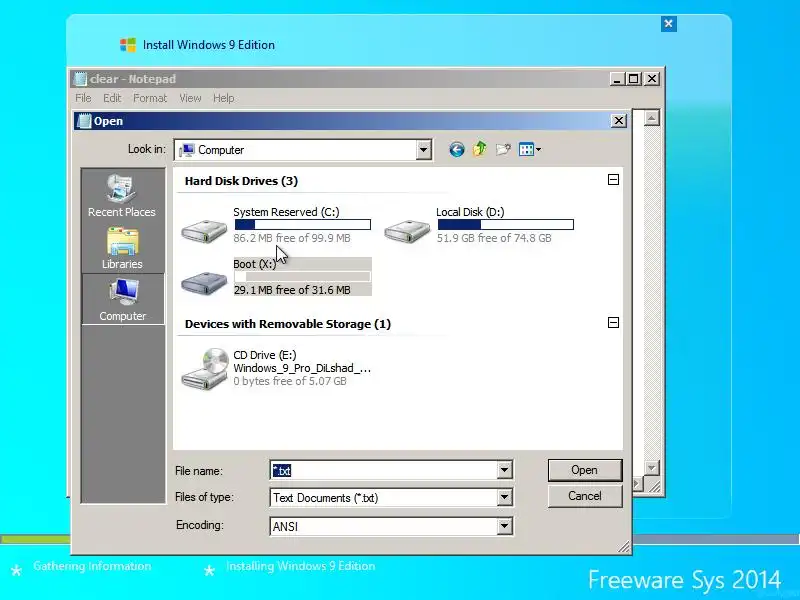Image resolution: width=800 pixels, height=600 pixels.
Task: Click the File name input field
Action: pyautogui.click(x=383, y=470)
